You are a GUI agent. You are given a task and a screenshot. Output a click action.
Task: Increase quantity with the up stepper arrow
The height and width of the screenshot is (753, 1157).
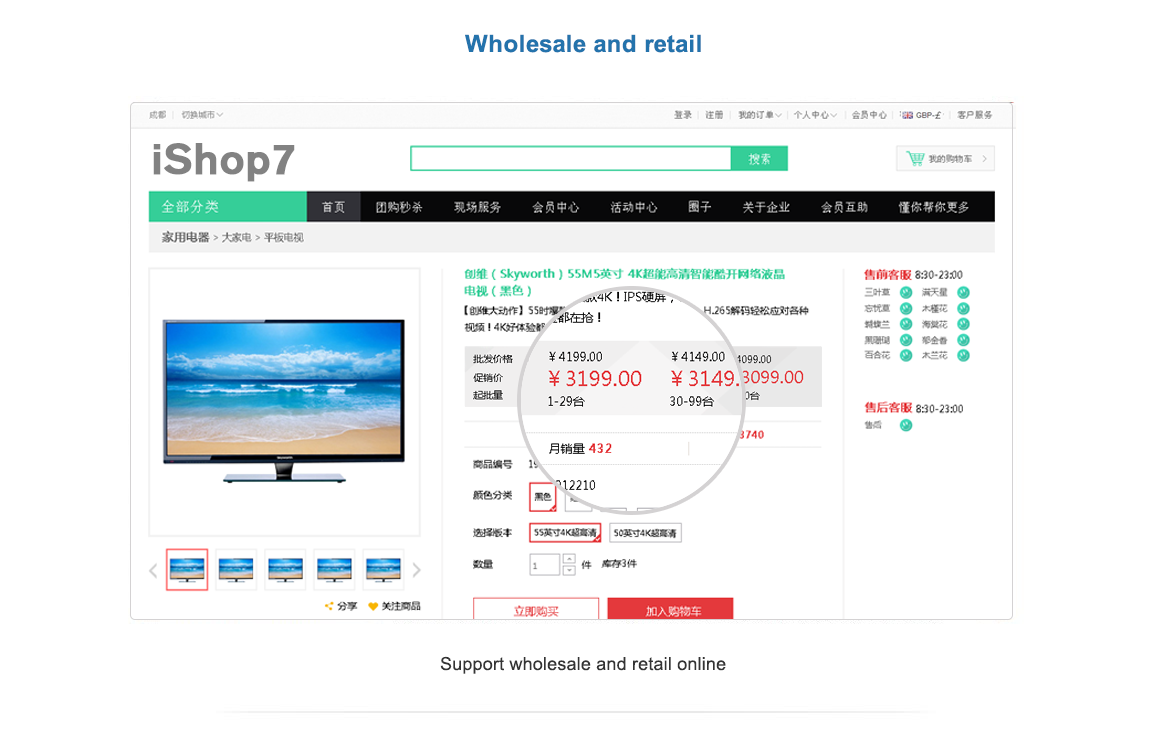[x=569, y=559]
